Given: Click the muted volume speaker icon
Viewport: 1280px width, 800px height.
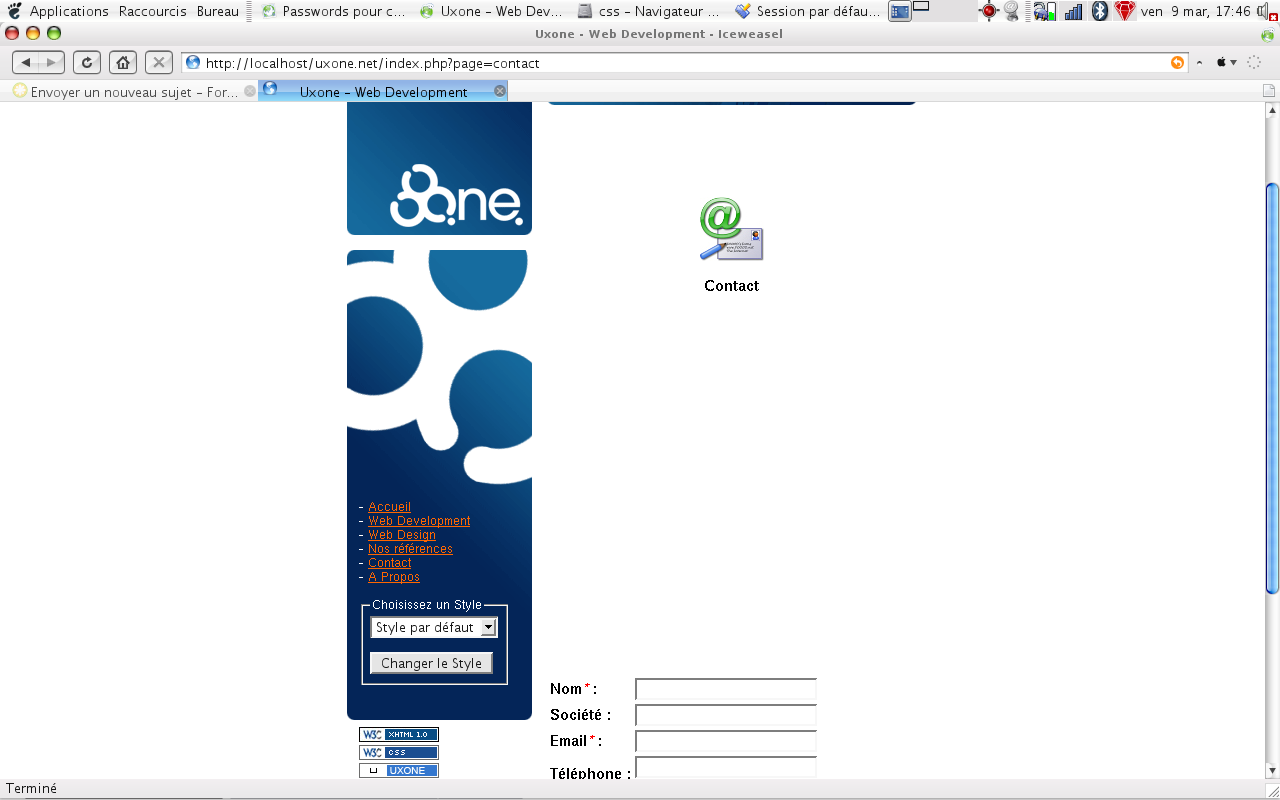Looking at the screenshot, I should point(1267,11).
